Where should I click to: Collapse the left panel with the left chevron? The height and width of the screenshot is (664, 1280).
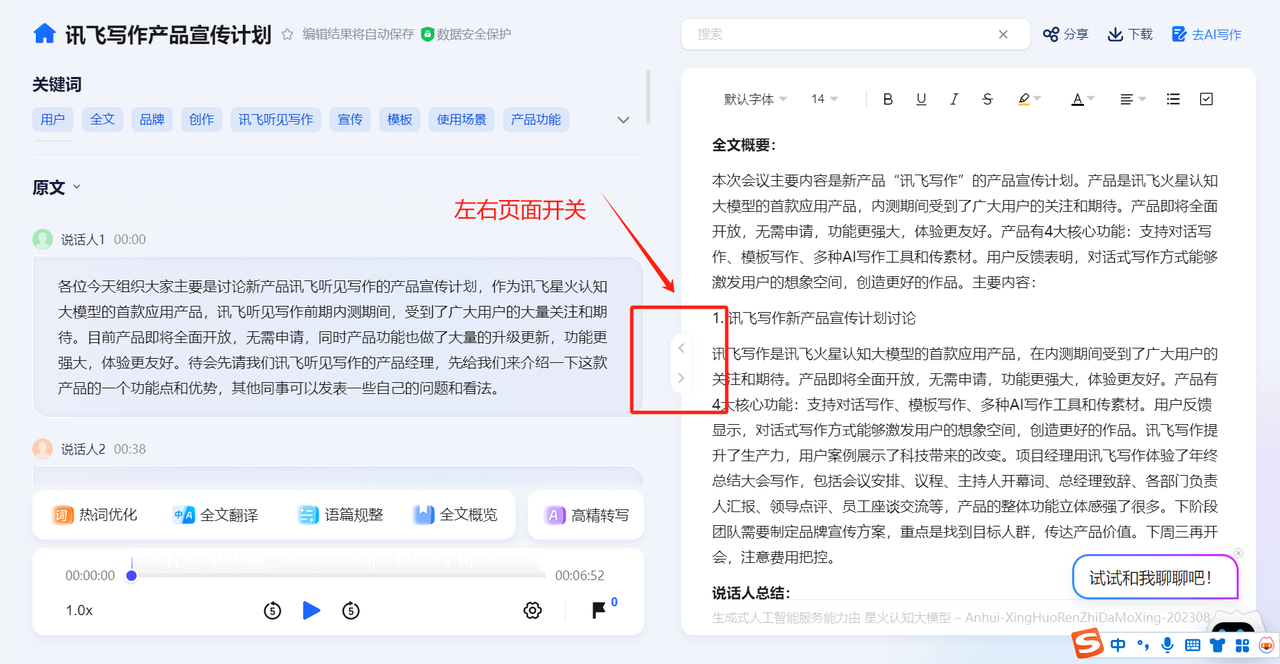pyautogui.click(x=681, y=348)
